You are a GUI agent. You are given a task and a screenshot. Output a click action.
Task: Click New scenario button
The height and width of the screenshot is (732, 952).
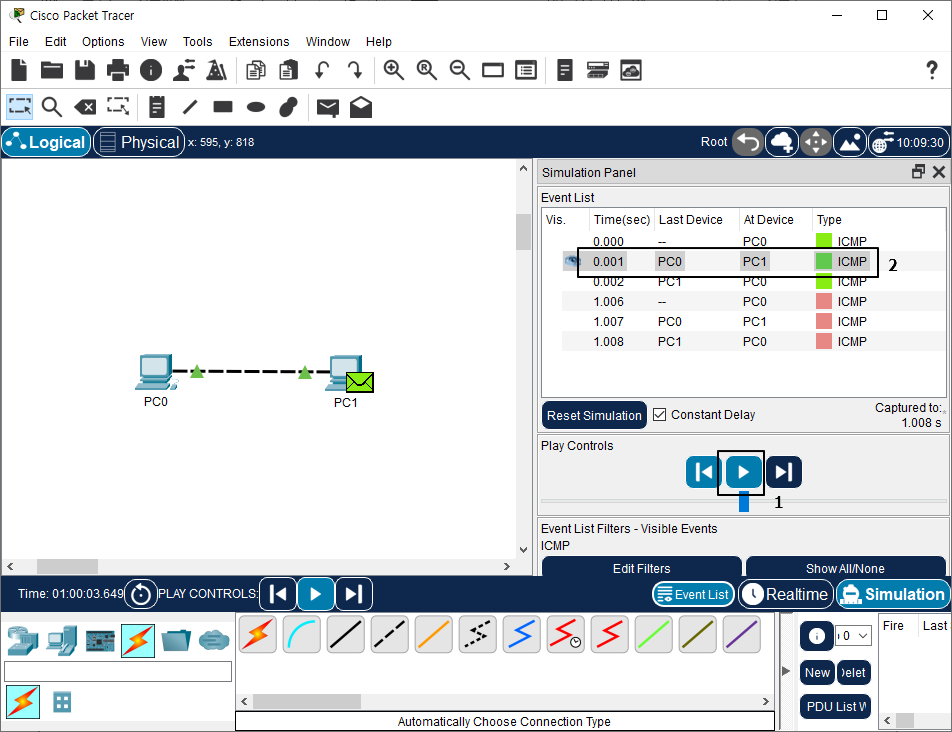[x=817, y=673]
